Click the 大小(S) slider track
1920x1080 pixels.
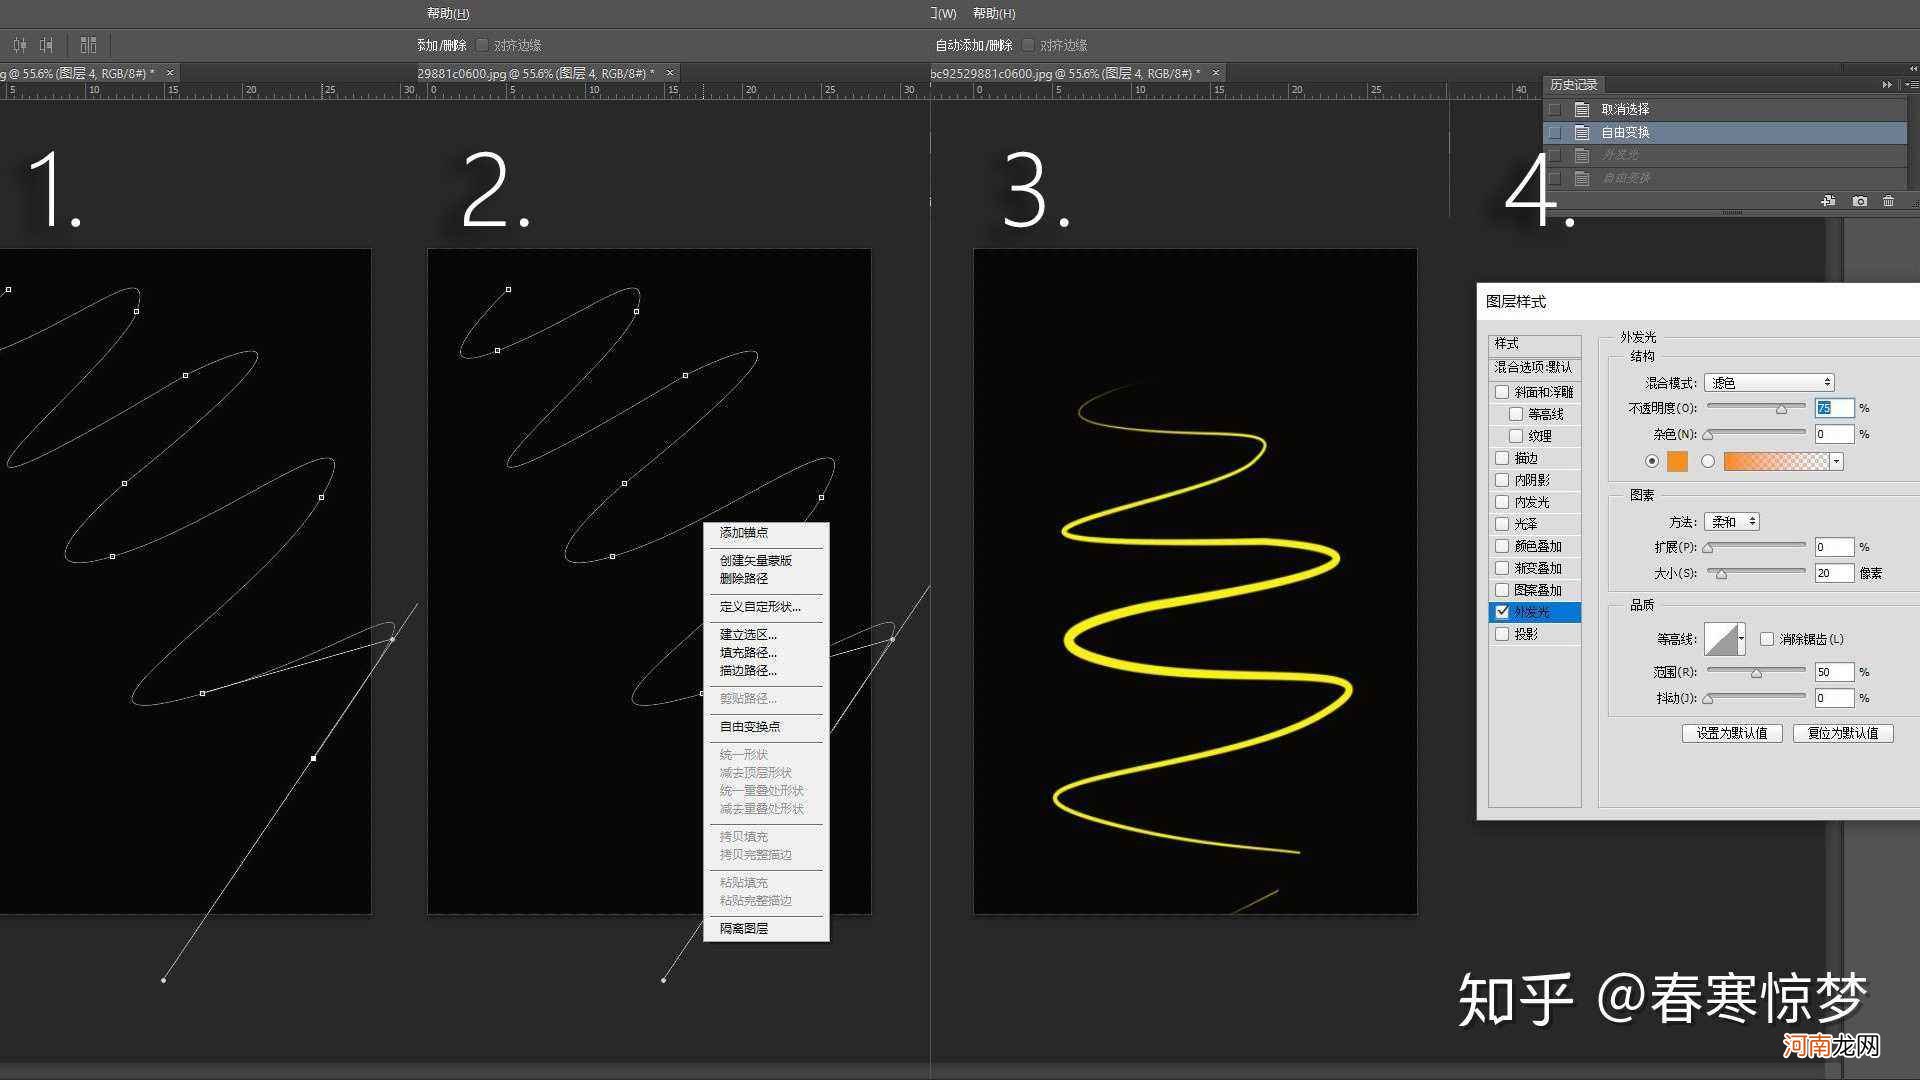1756,571
